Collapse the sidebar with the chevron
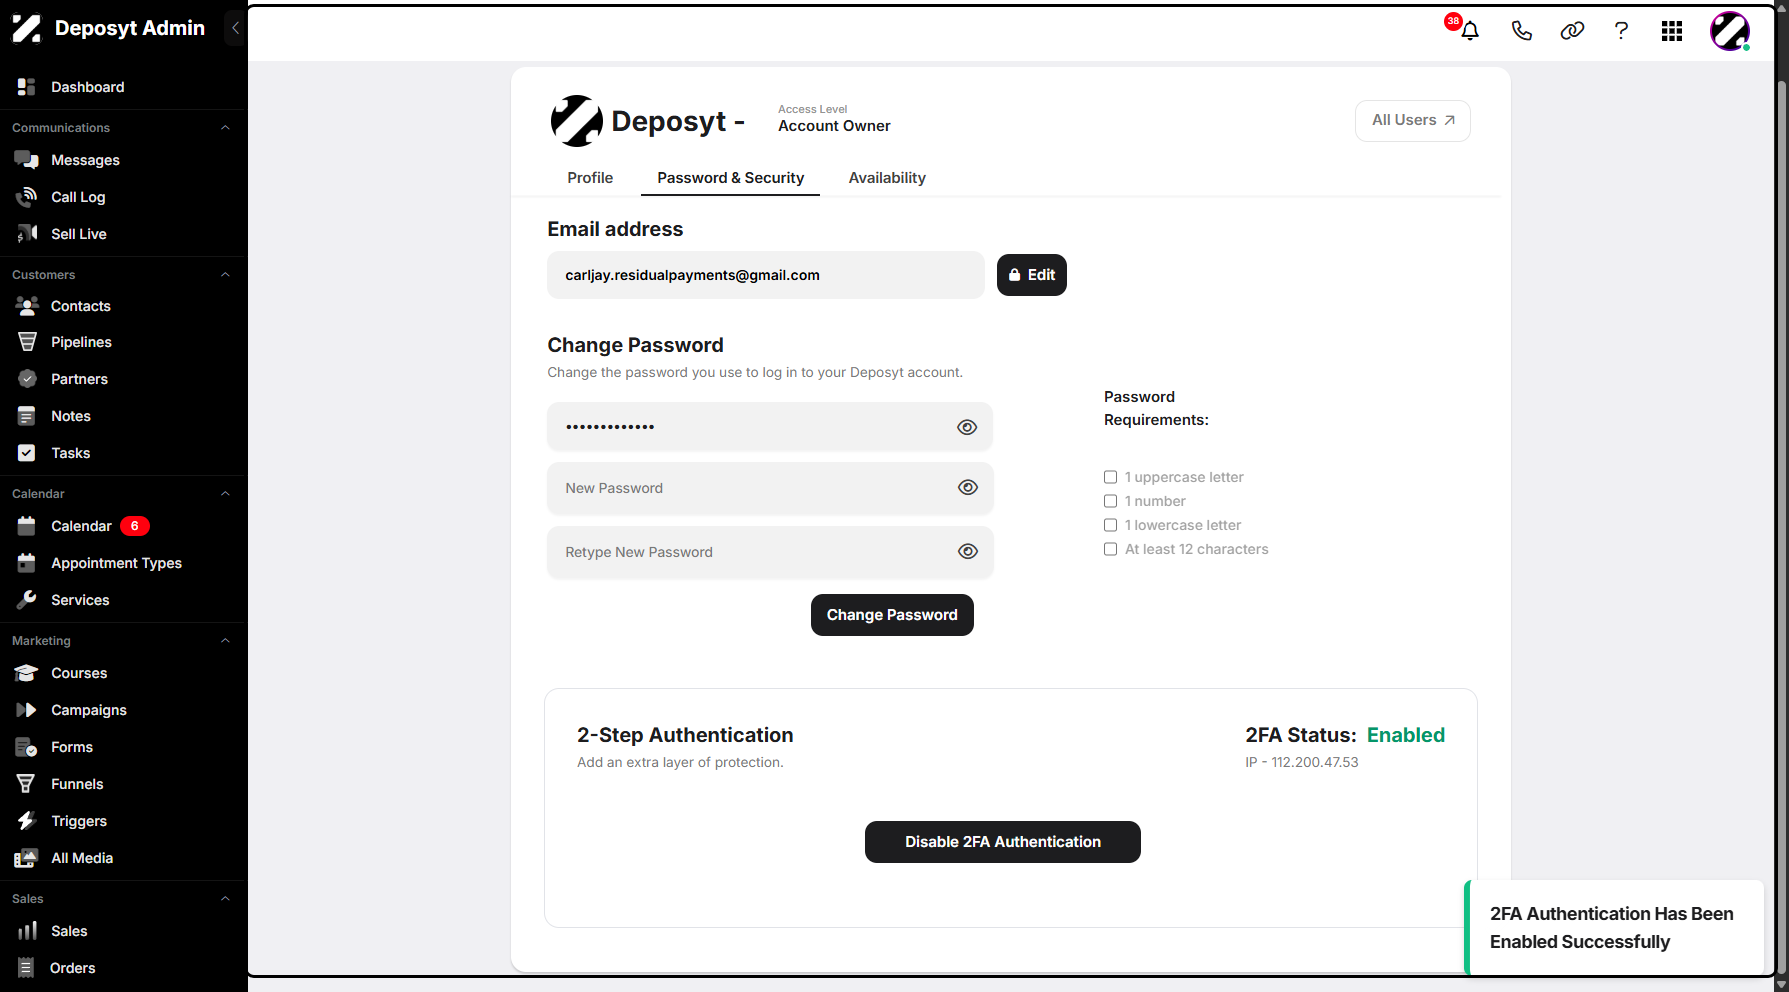This screenshot has width=1789, height=992. [x=235, y=28]
